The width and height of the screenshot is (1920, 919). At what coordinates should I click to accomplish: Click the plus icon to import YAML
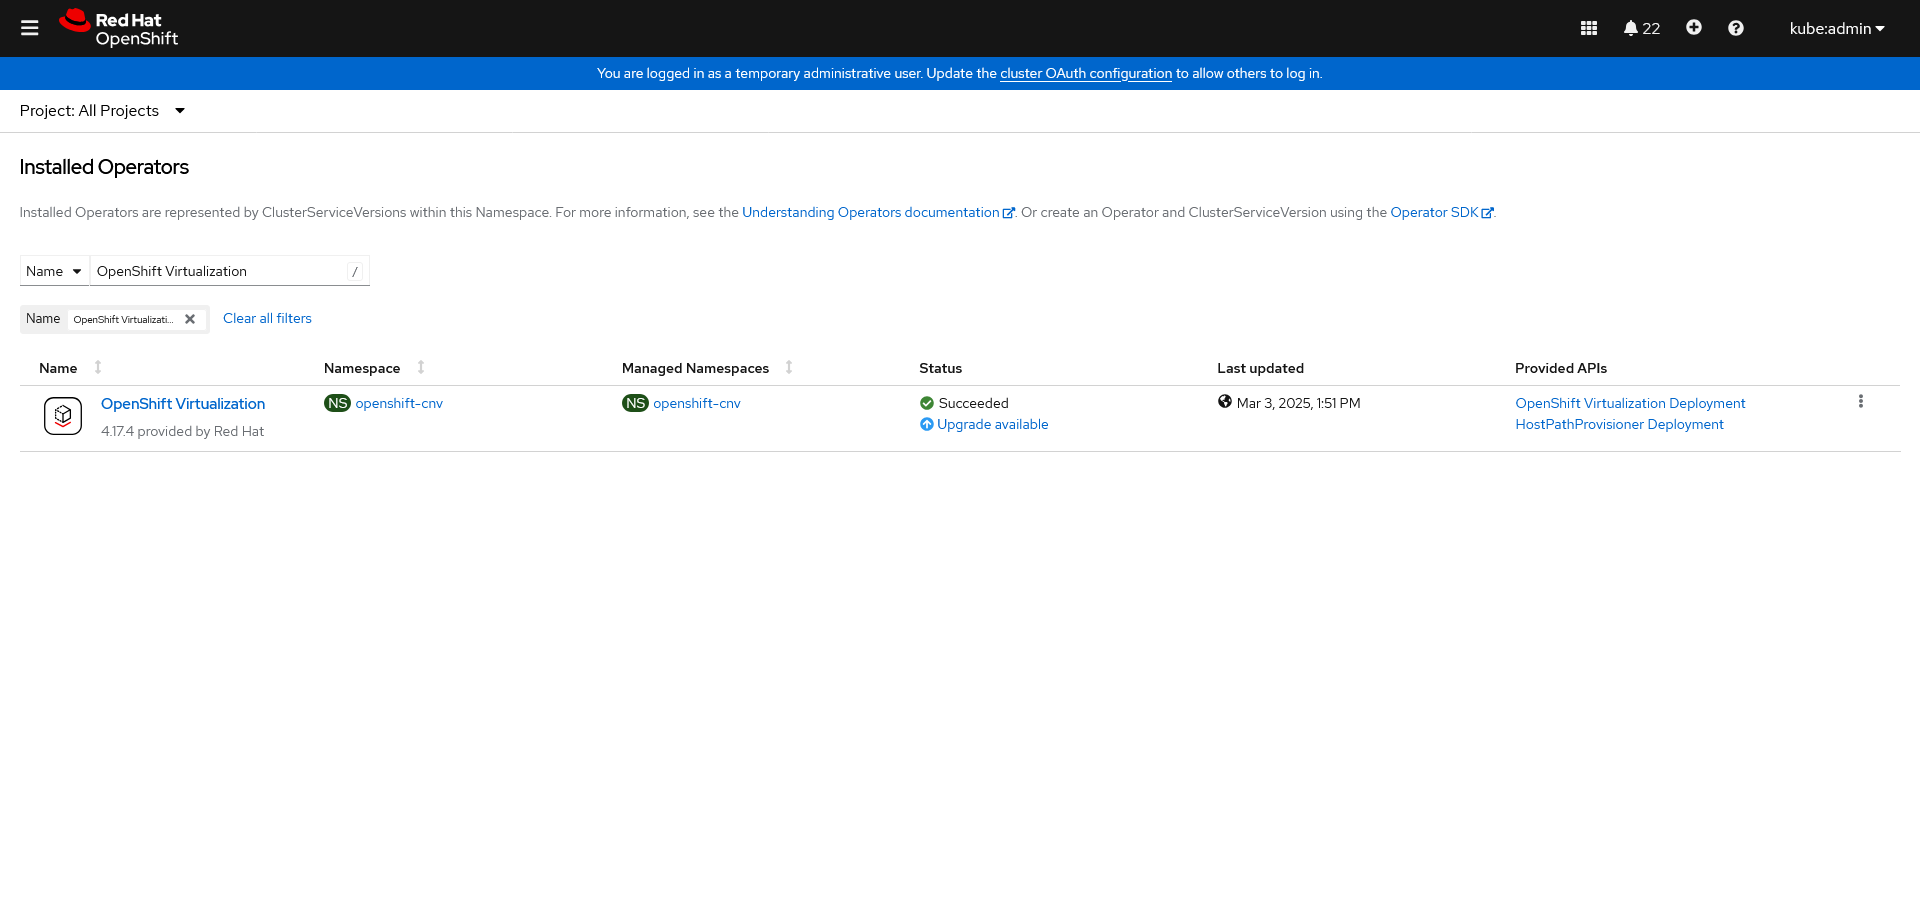(1693, 28)
